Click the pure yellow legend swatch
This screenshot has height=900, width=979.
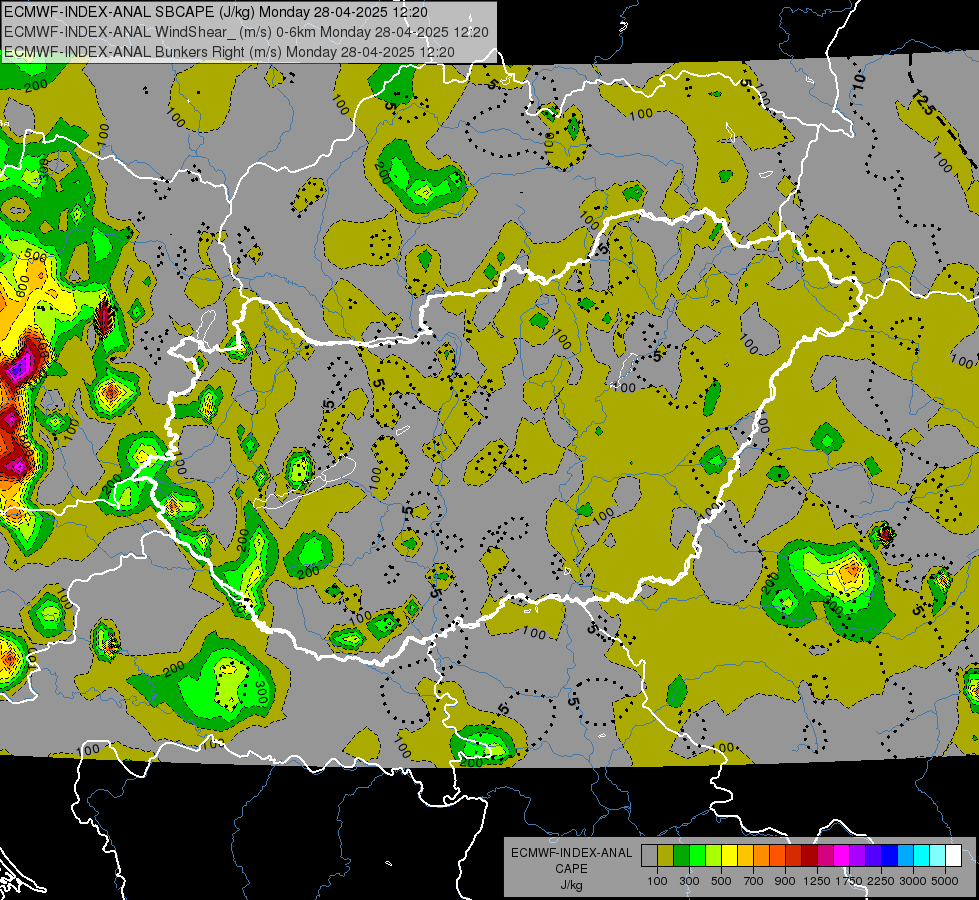(x=729, y=855)
